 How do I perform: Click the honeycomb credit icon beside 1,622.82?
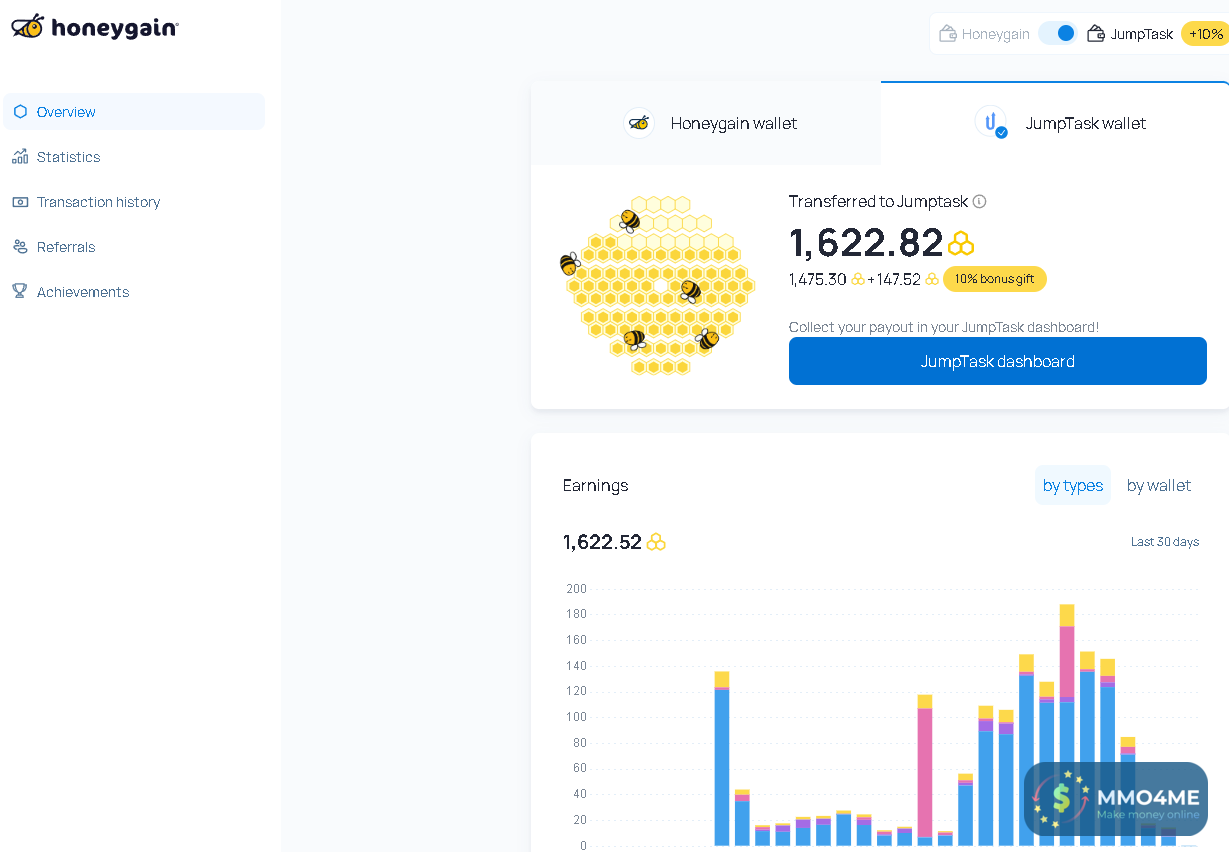point(961,243)
